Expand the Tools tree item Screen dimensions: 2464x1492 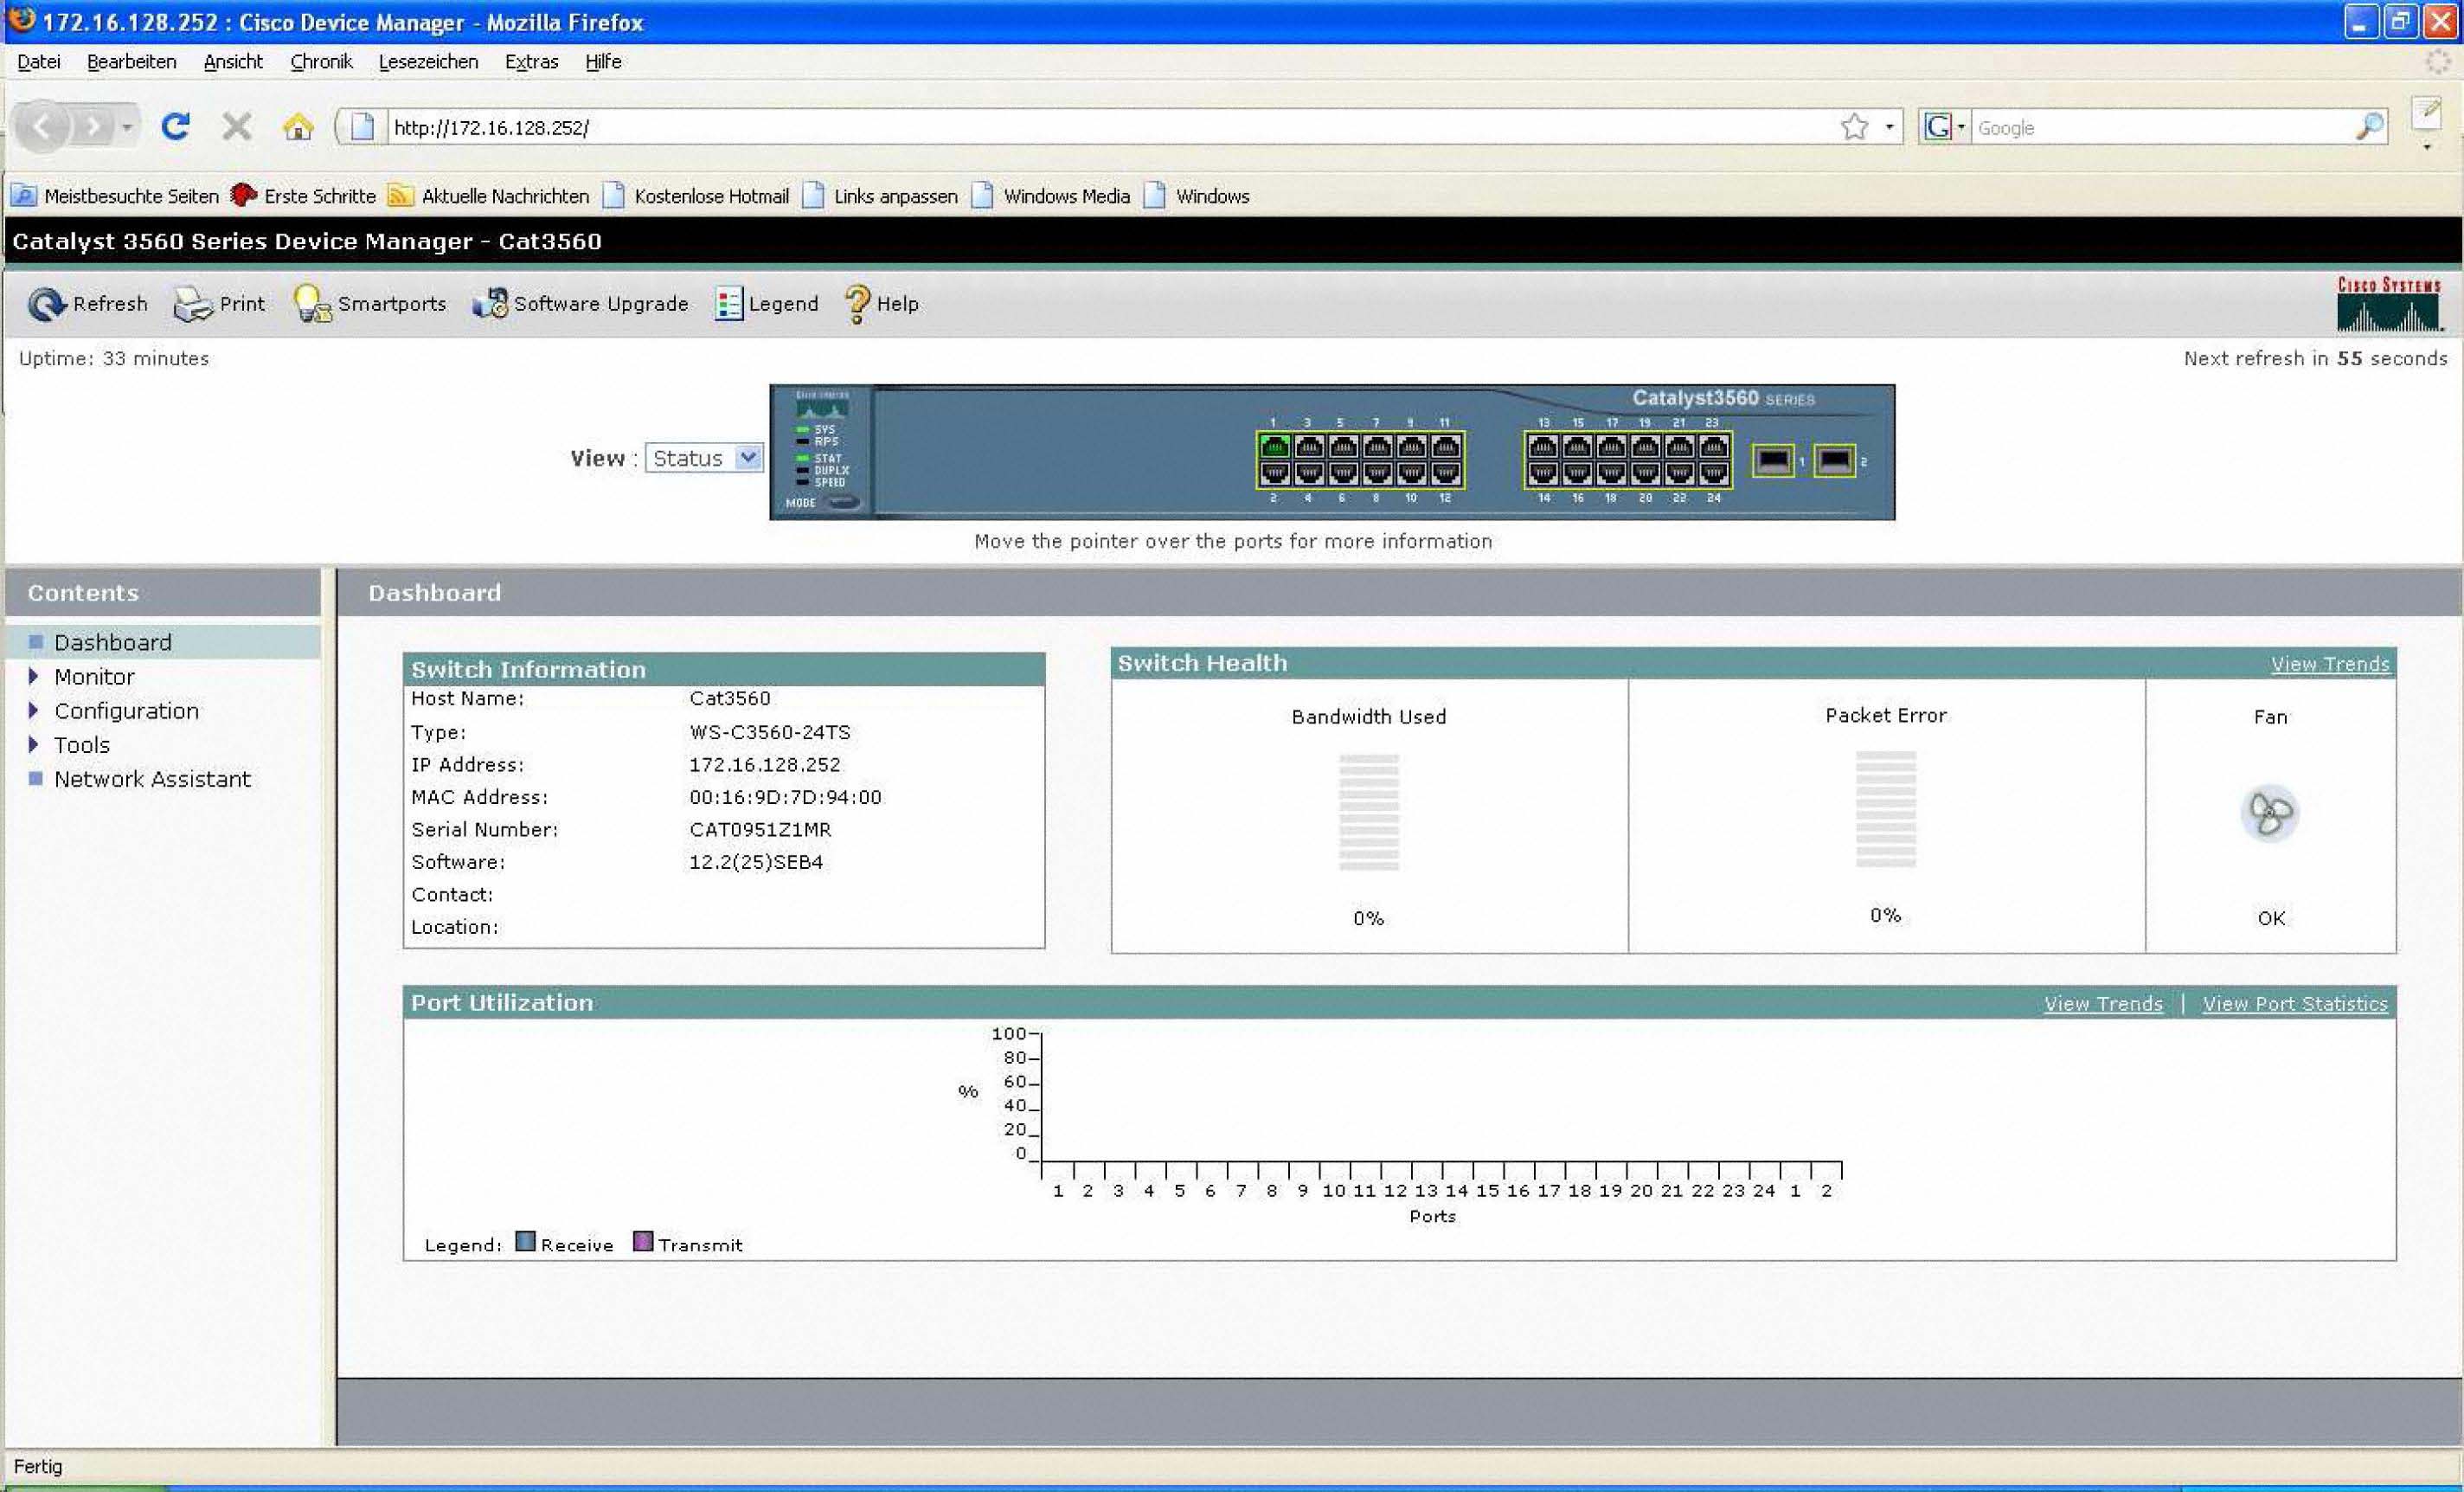34,745
